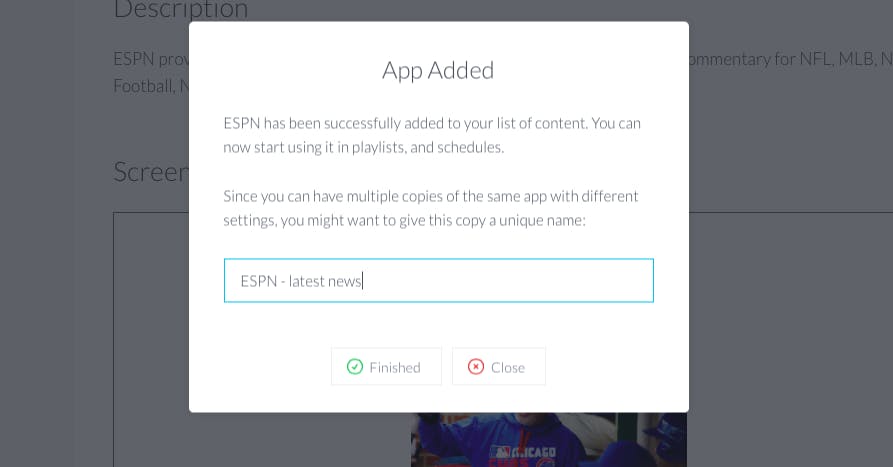The image size is (893, 467).
Task: Click the "App Added" dialog heading
Action: coord(438,71)
